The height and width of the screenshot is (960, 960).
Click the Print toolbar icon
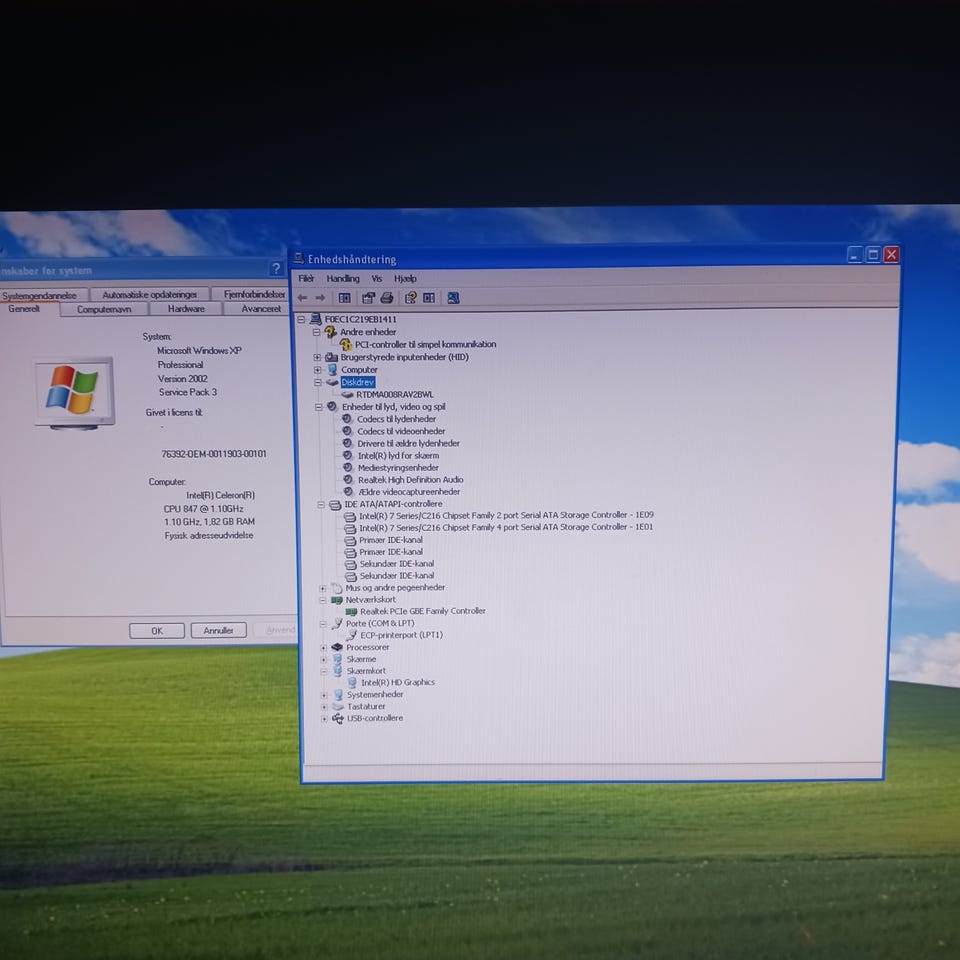[x=386, y=298]
